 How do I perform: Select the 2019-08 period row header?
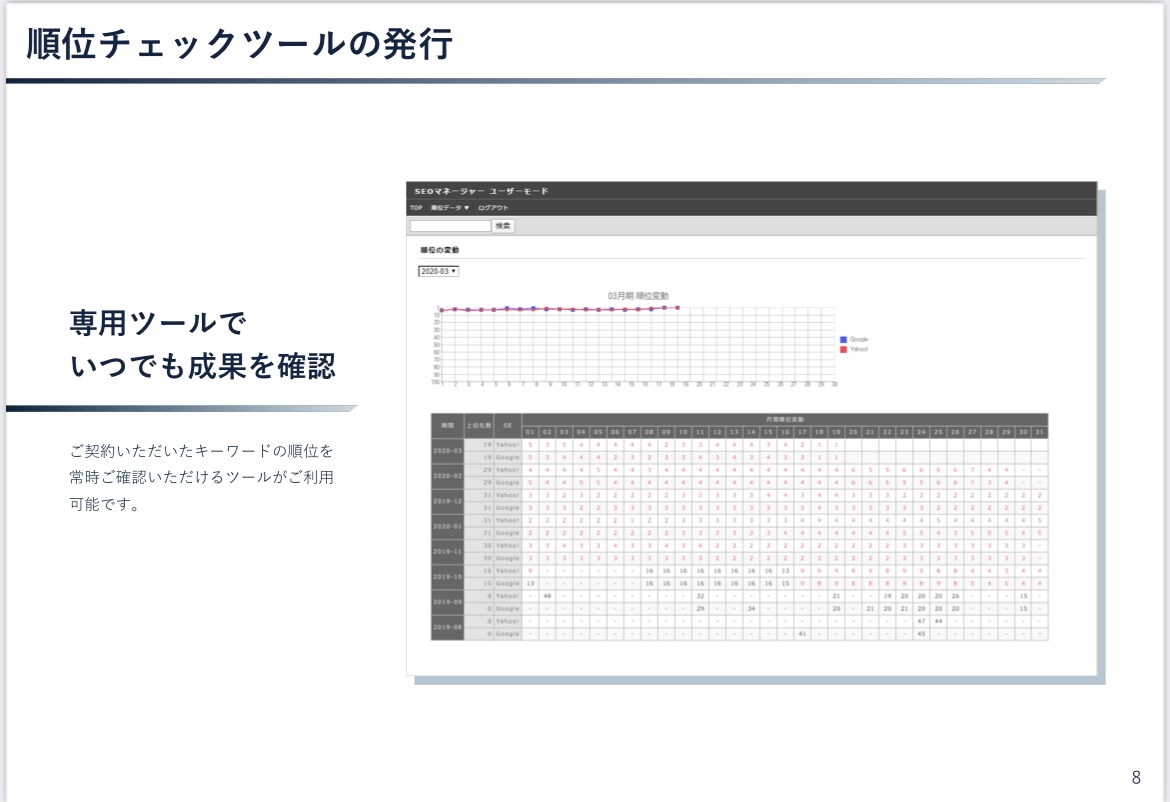pos(447,627)
